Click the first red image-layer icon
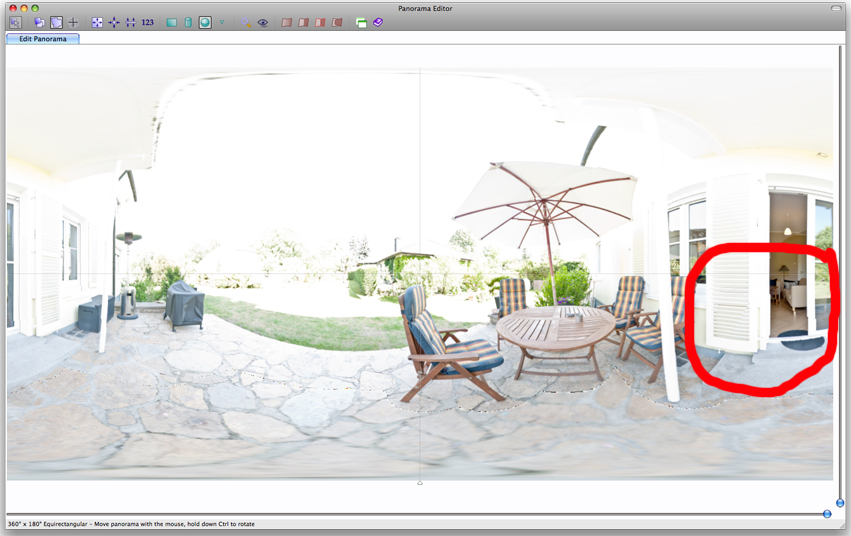Screen dimensions: 851x536 click(x=286, y=22)
